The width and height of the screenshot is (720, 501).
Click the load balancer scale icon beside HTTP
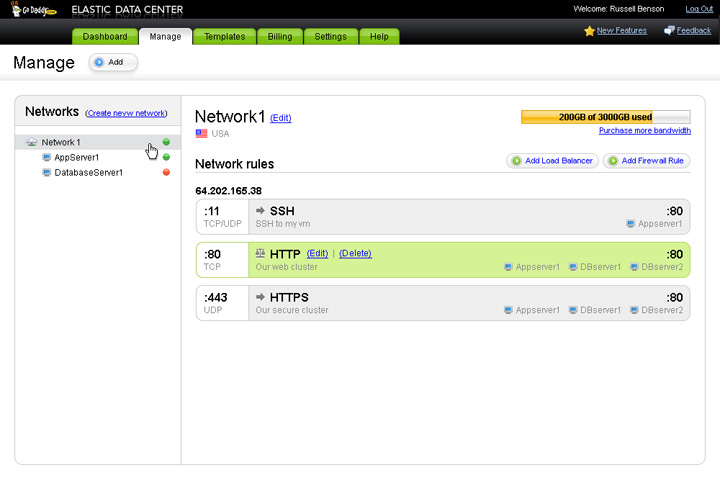260,254
